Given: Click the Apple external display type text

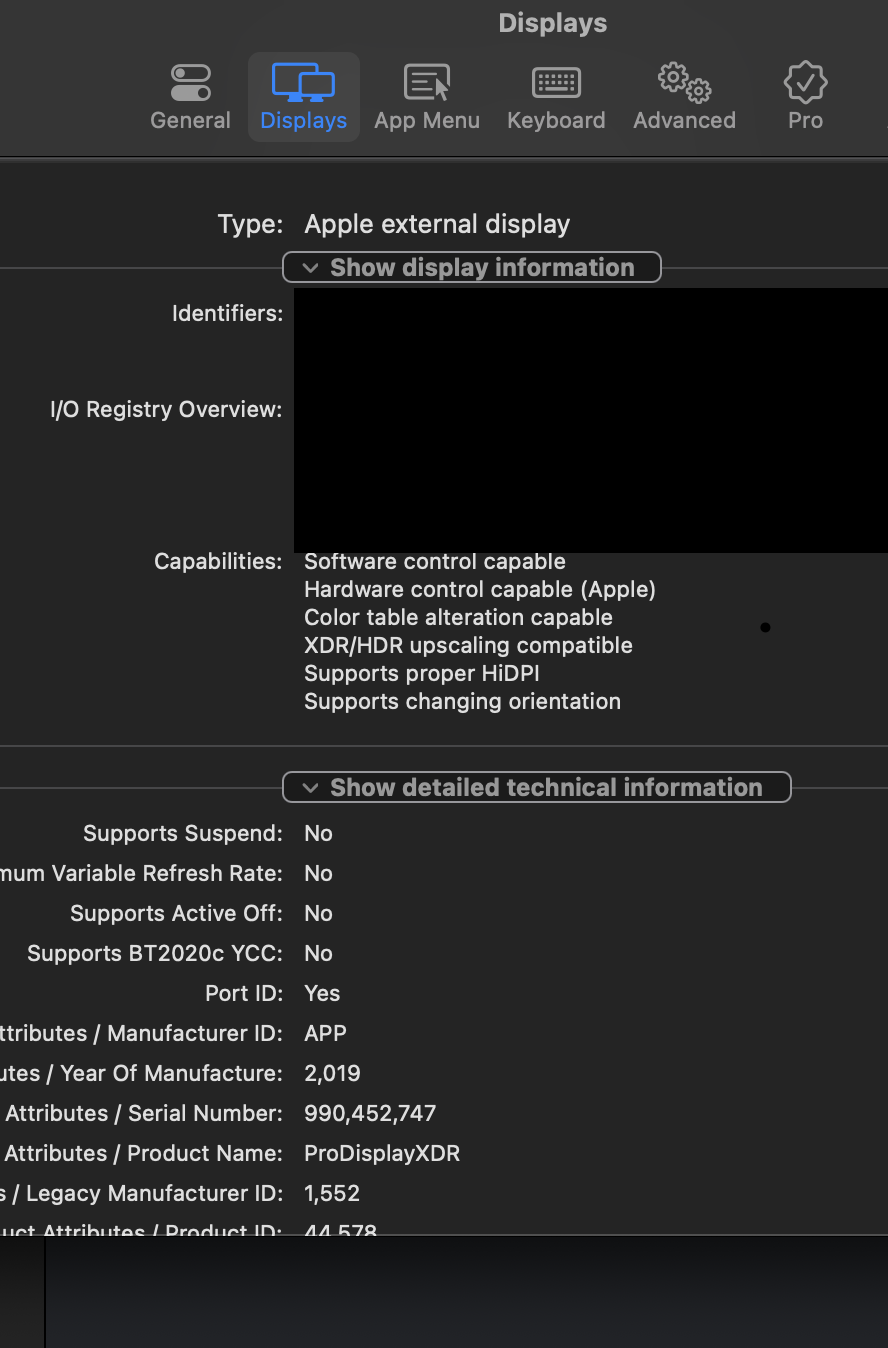Looking at the screenshot, I should [x=437, y=224].
